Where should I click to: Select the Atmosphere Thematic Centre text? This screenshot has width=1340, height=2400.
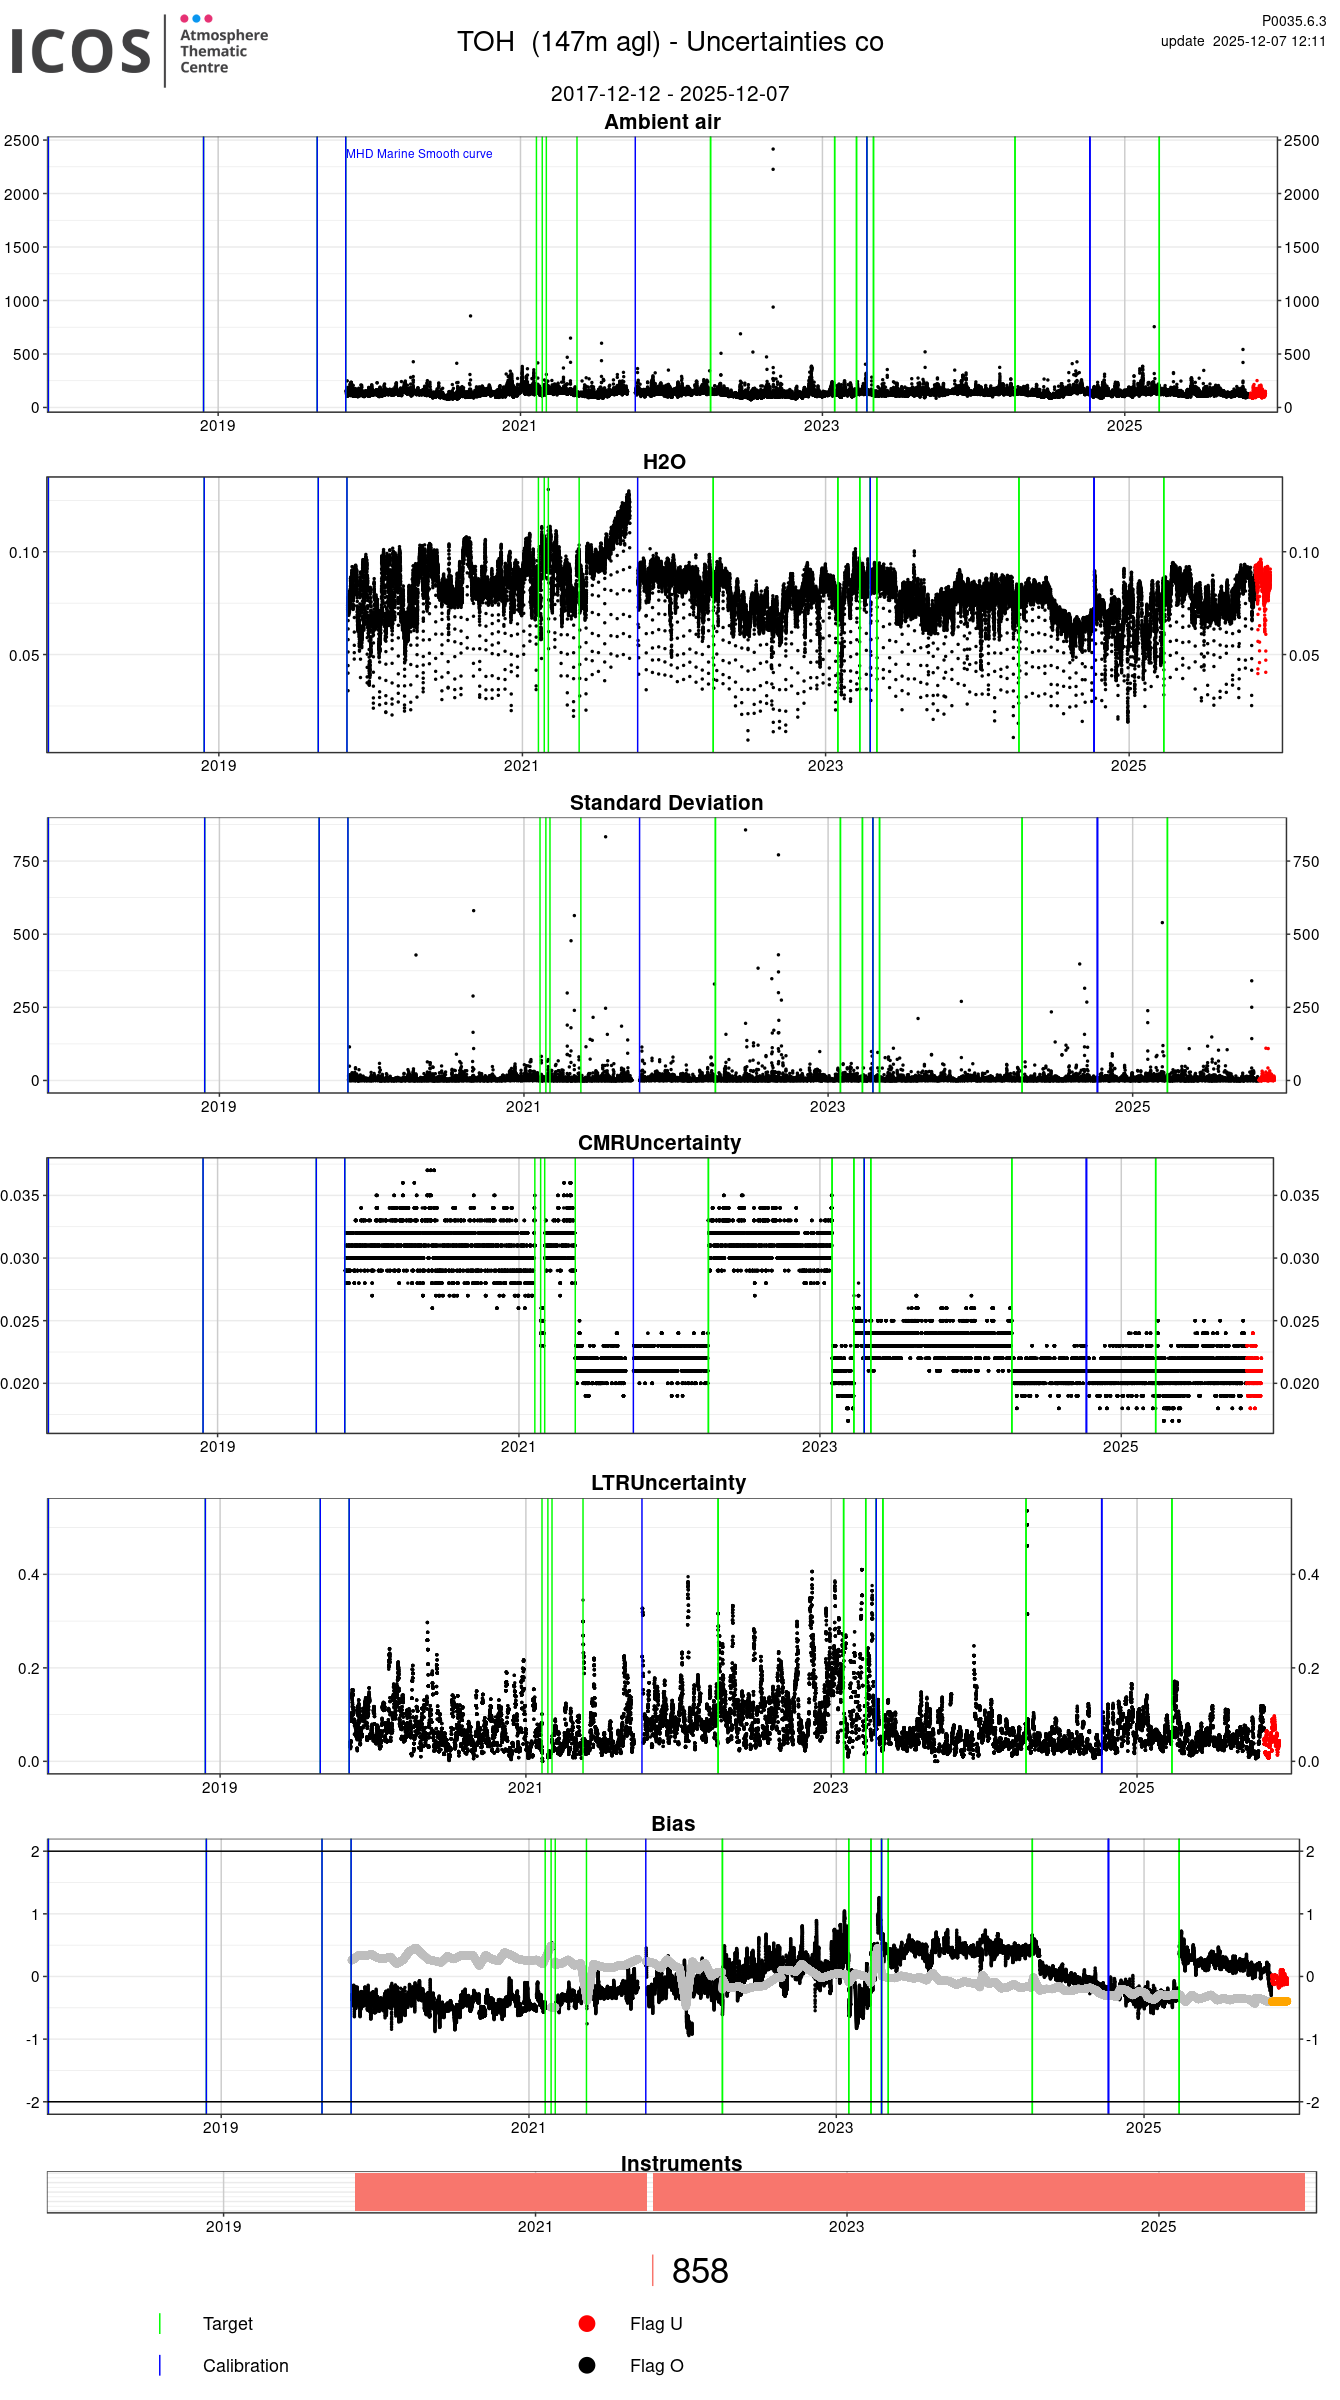pyautogui.click(x=223, y=51)
